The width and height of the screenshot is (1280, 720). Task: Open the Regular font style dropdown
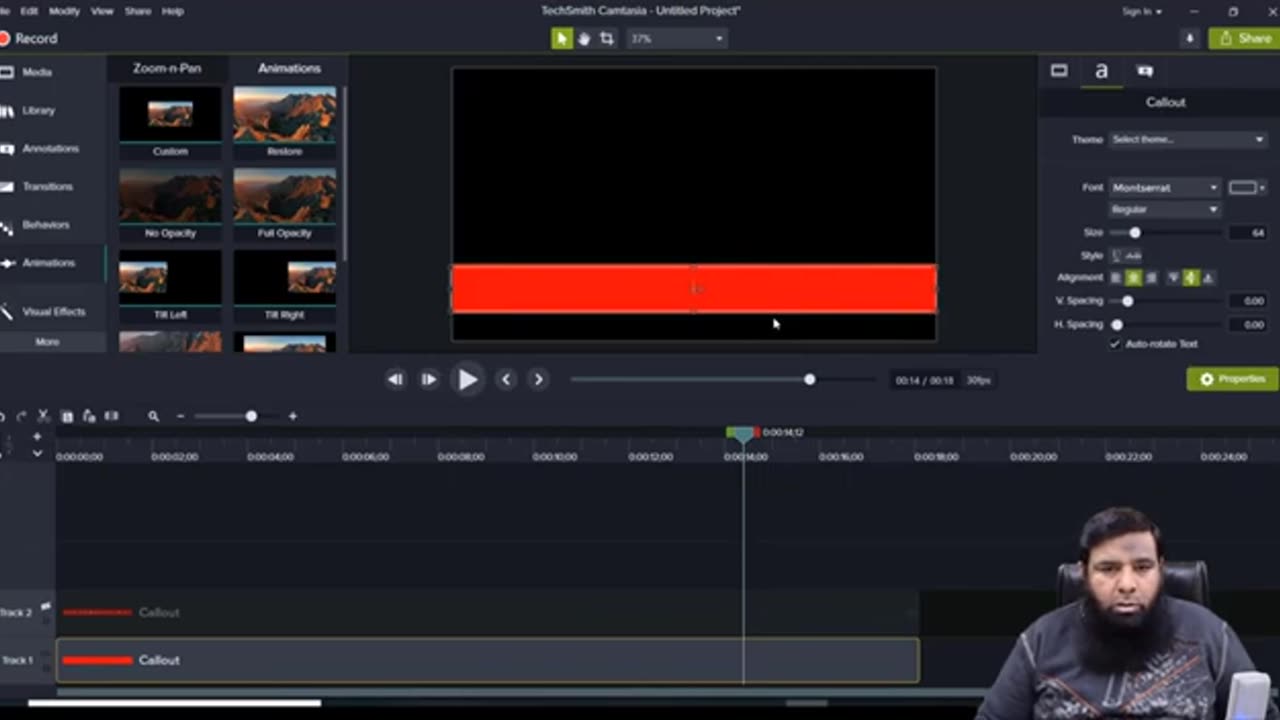click(x=1165, y=209)
